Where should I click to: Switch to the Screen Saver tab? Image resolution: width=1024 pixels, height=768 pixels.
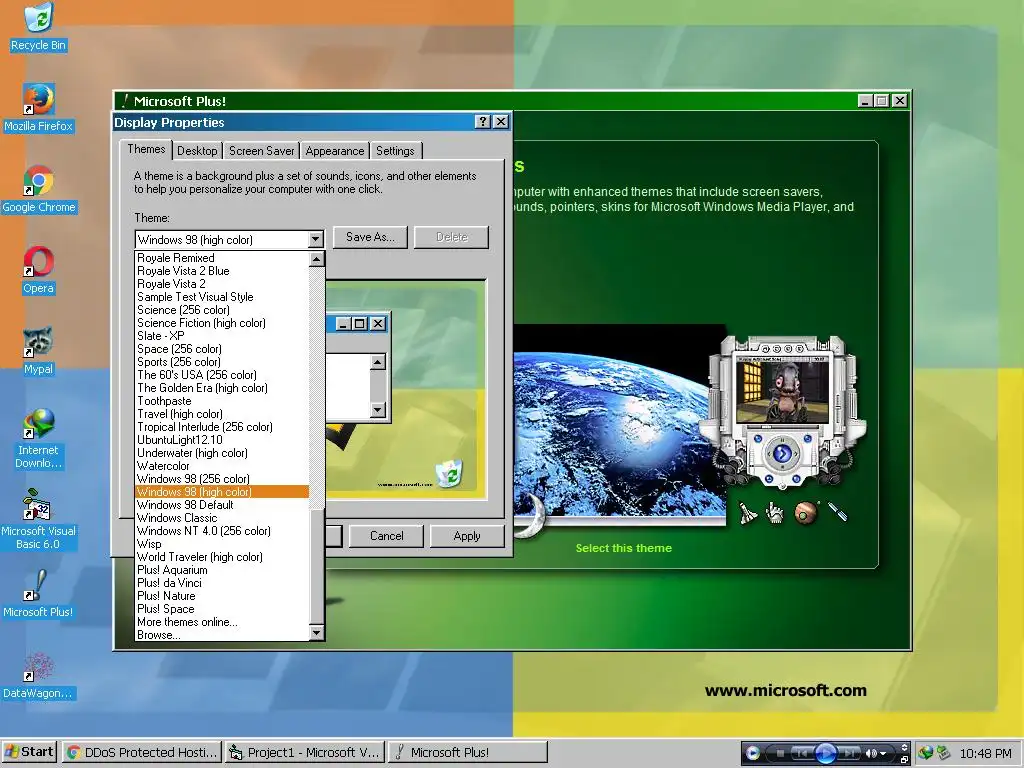(x=261, y=151)
